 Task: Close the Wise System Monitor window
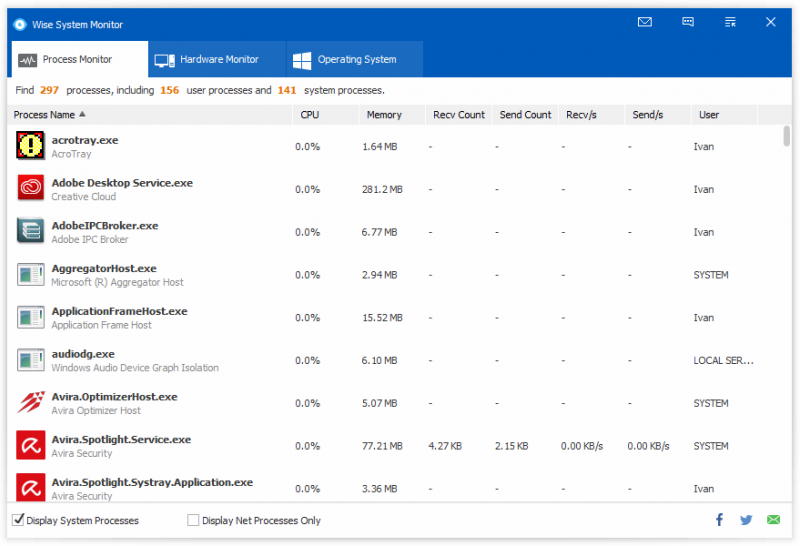click(x=770, y=22)
